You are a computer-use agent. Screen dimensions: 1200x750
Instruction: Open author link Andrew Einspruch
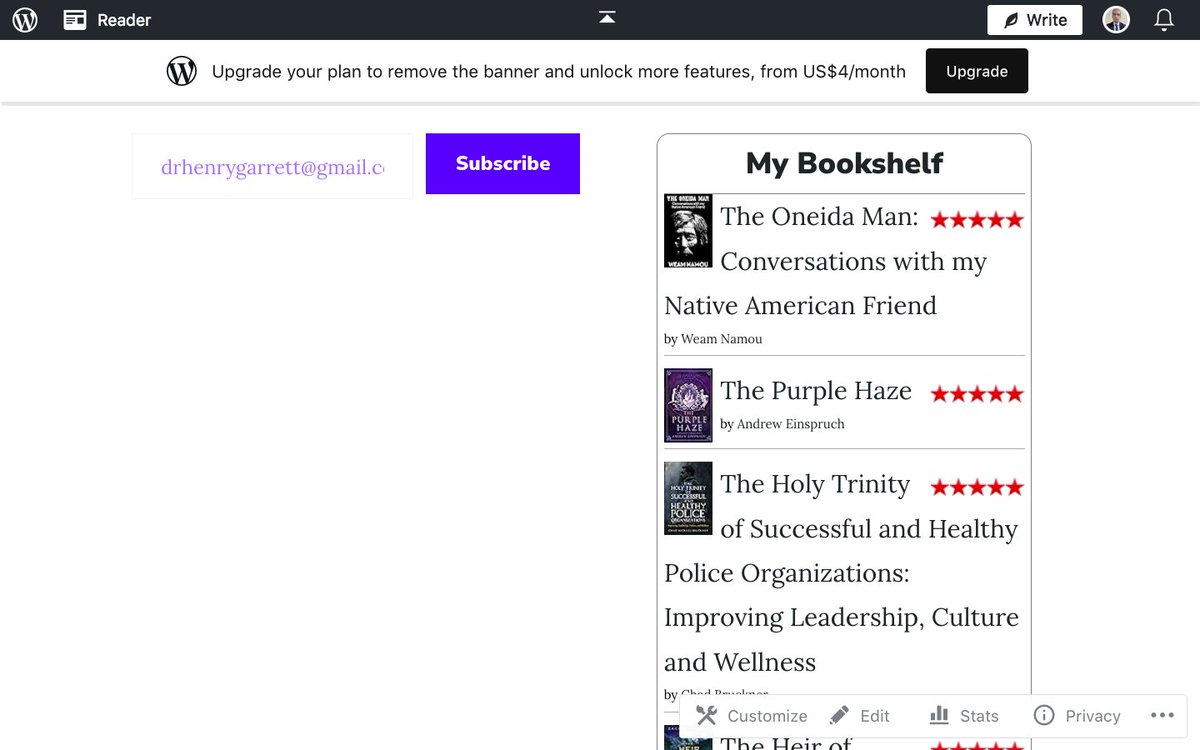click(790, 424)
